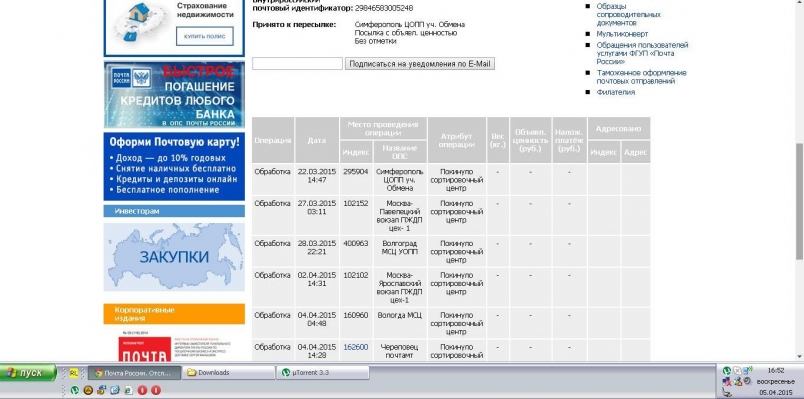Open the orange AIMP quick launch icon
This screenshot has height=399, width=804.
click(x=88, y=390)
